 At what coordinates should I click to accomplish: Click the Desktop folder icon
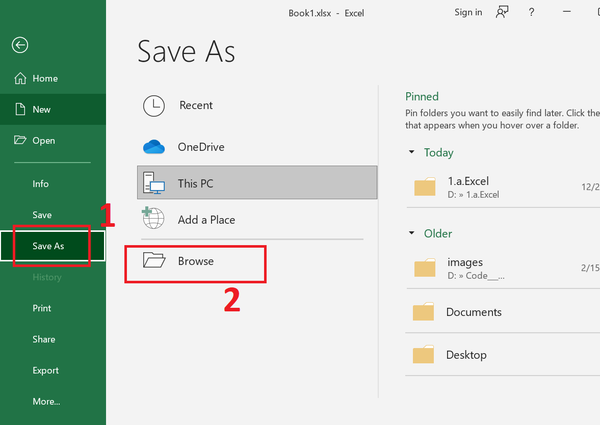424,354
